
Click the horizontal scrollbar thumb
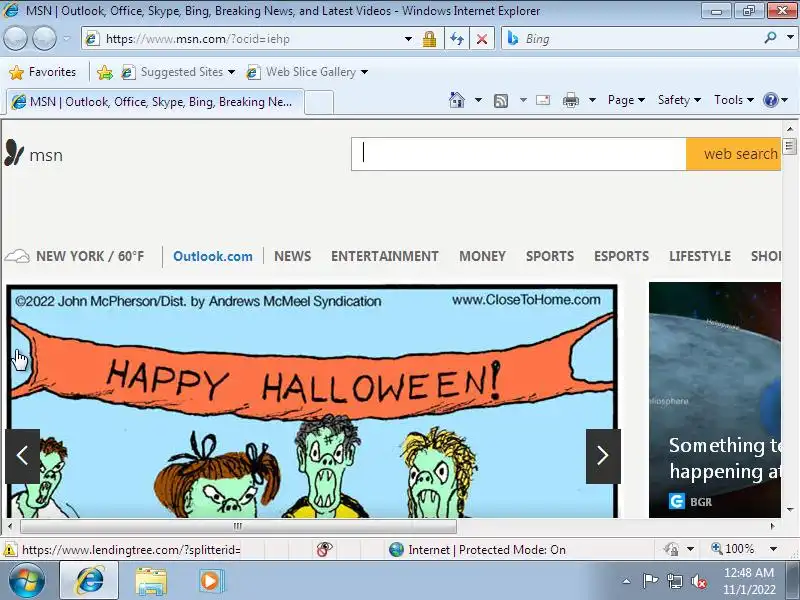[x=238, y=526]
